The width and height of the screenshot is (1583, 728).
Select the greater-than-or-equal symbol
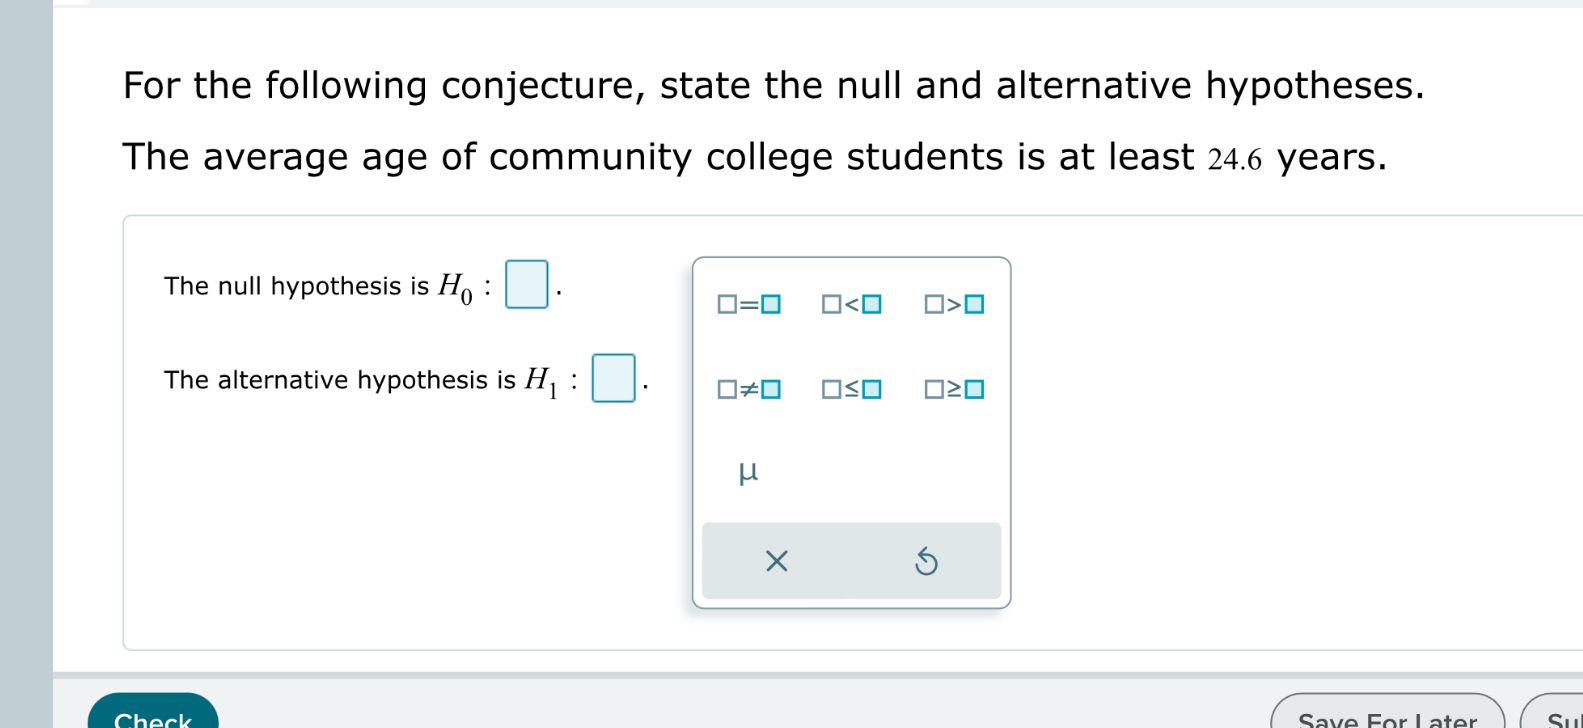pos(954,390)
